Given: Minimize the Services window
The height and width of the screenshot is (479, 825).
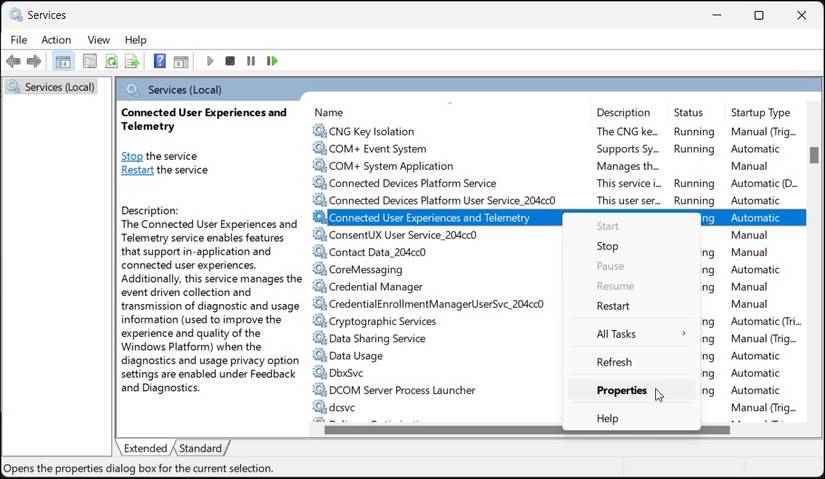Looking at the screenshot, I should (x=717, y=15).
